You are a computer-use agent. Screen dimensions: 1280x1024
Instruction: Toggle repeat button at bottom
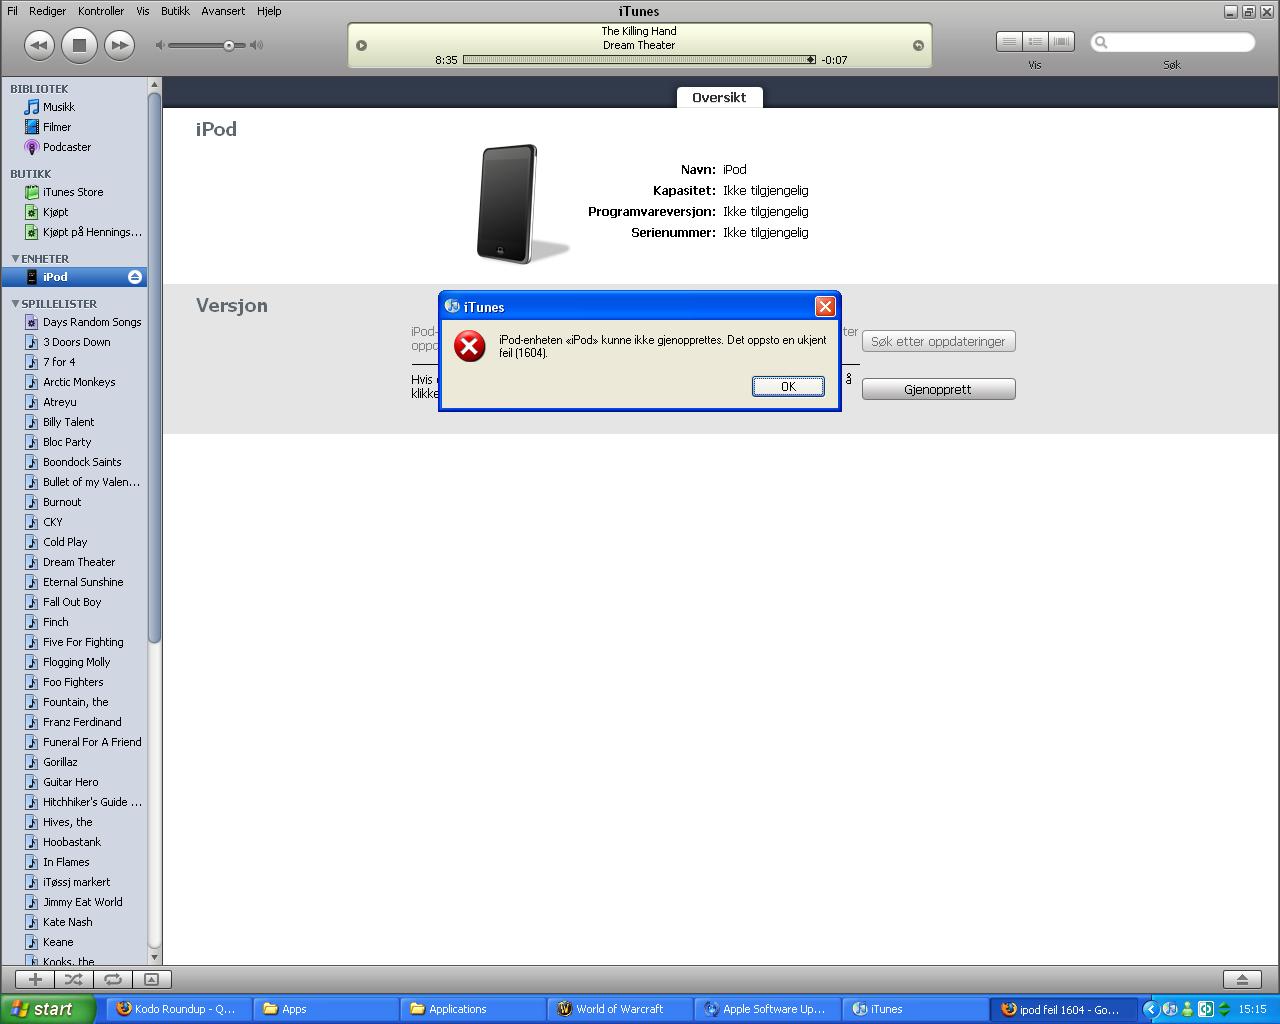coord(112,980)
